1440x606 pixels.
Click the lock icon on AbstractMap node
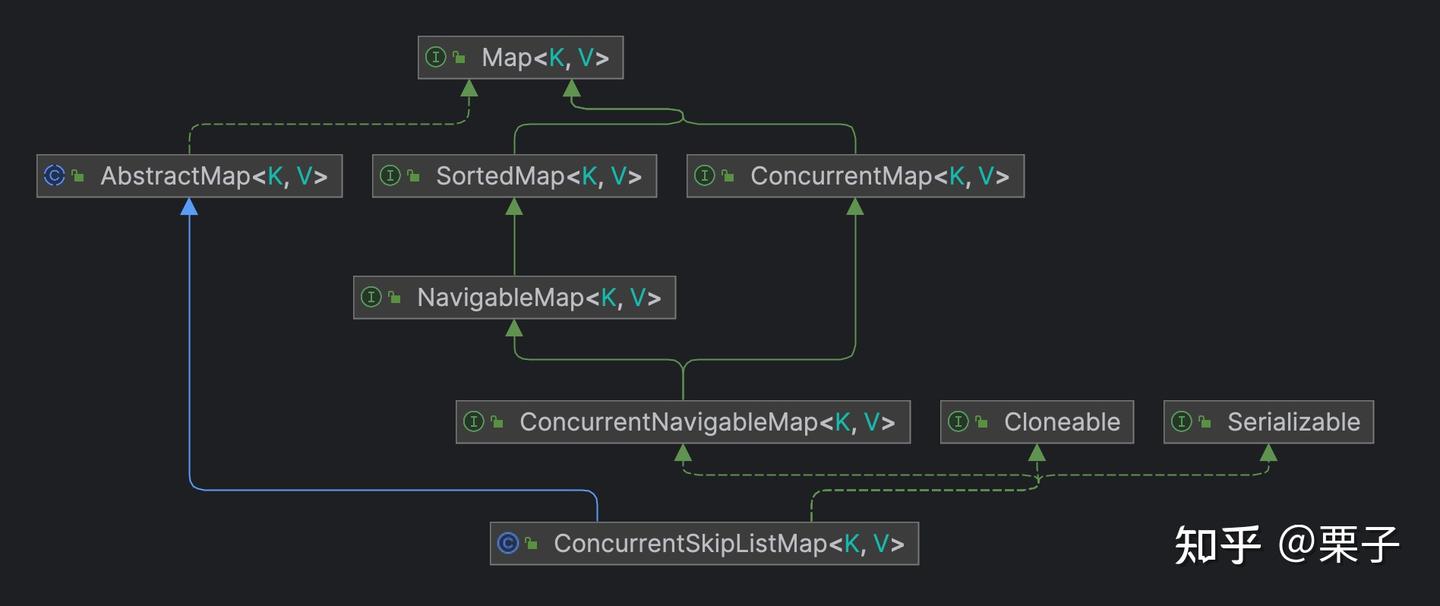pos(78,176)
